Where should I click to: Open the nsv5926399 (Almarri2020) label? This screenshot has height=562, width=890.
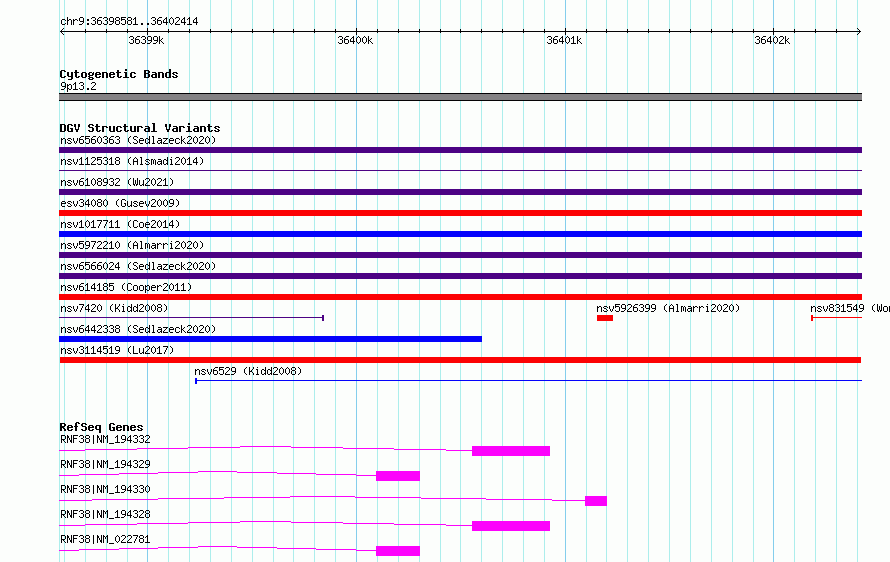(x=668, y=308)
